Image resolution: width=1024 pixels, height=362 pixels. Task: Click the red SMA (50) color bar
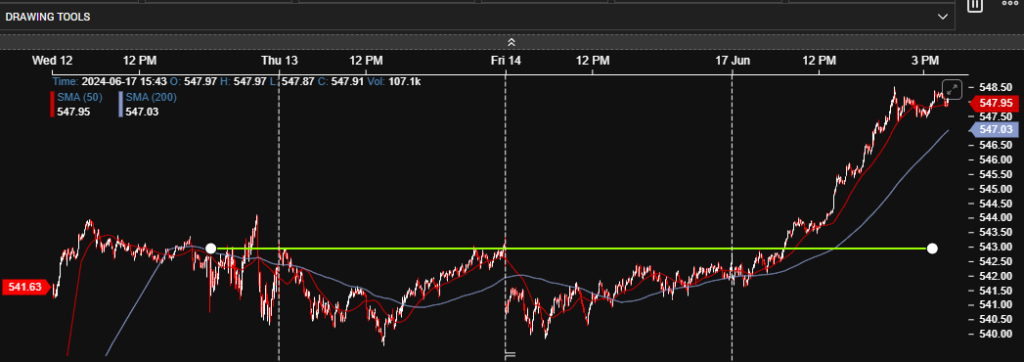(x=52, y=105)
